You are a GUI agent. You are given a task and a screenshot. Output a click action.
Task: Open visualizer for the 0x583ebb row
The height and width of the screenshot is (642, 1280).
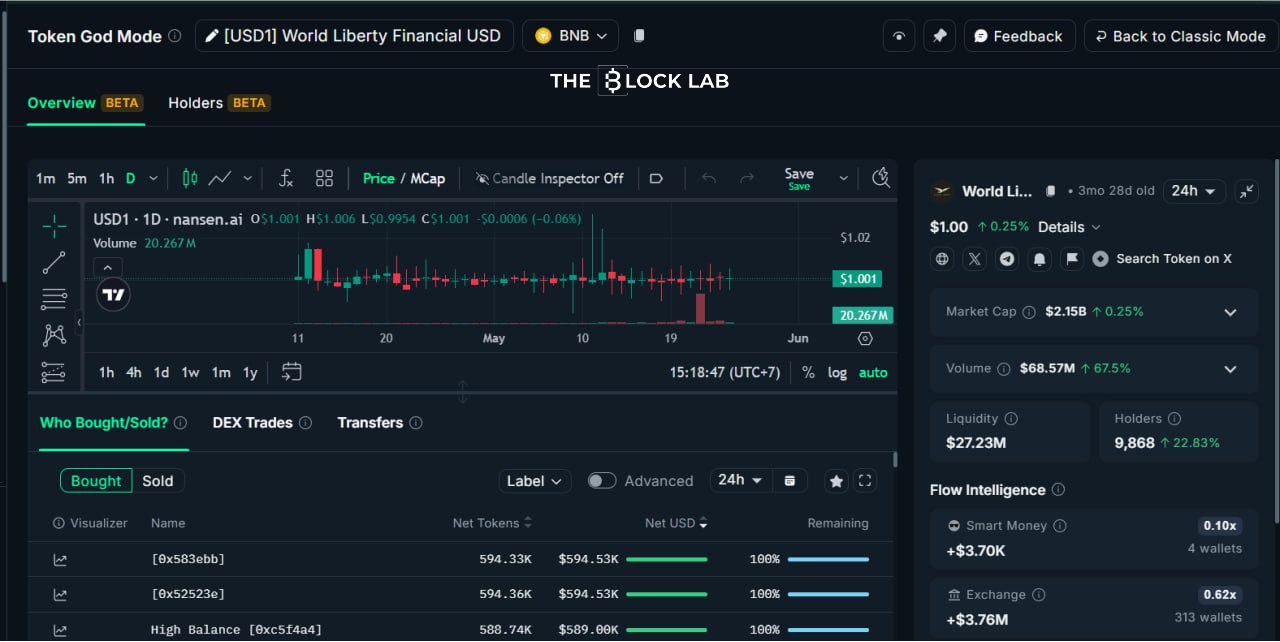(x=60, y=560)
